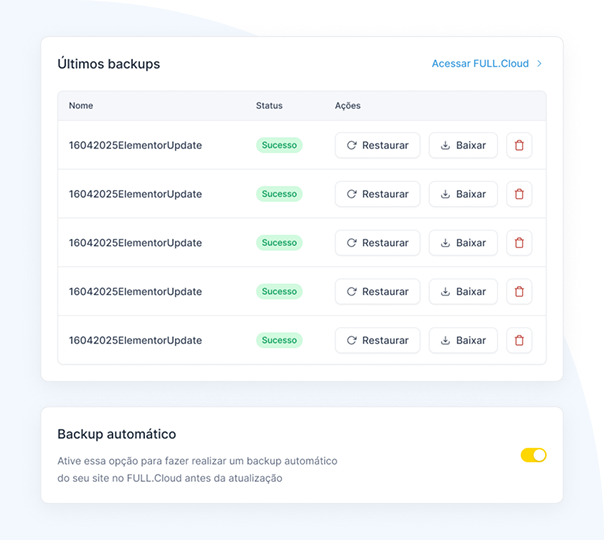Viewport: 604px width, 540px height.
Task: Delete the last backup via its trash icon
Action: [x=519, y=340]
